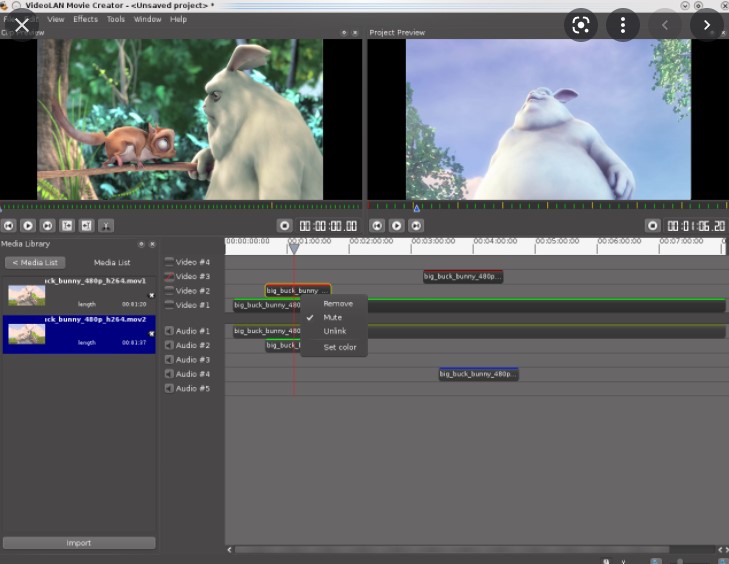Click the Import button
Screen dimensions: 729x564
click(x=79, y=543)
